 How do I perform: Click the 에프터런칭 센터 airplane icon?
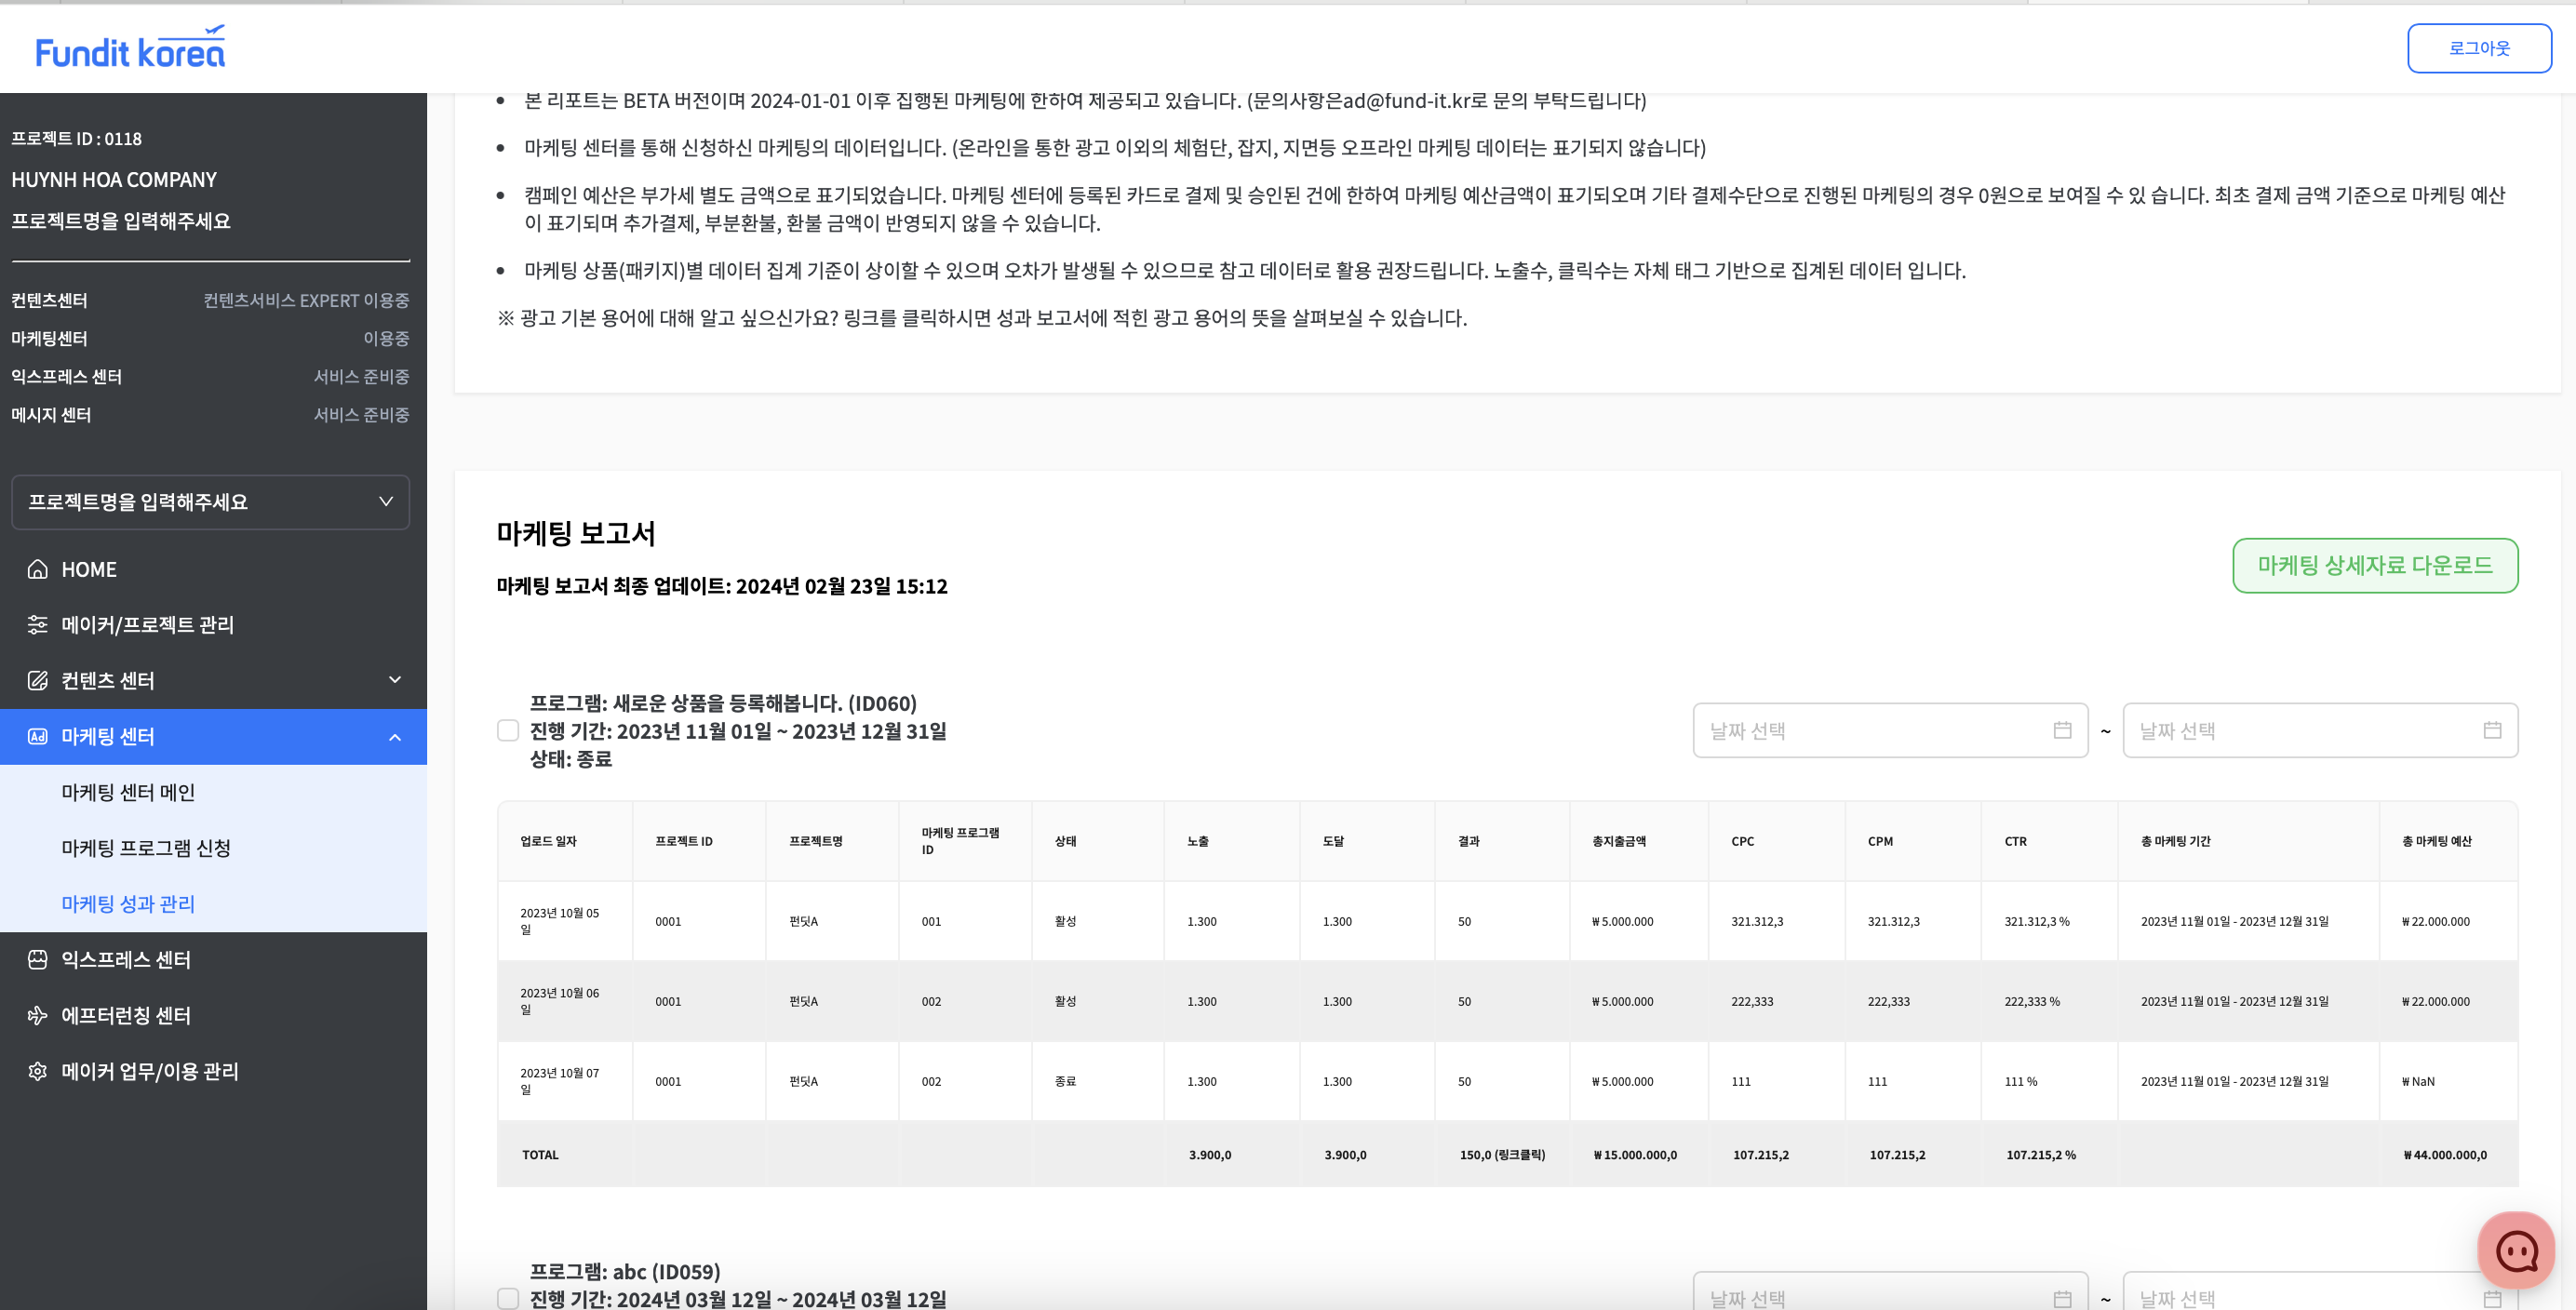(x=37, y=1016)
